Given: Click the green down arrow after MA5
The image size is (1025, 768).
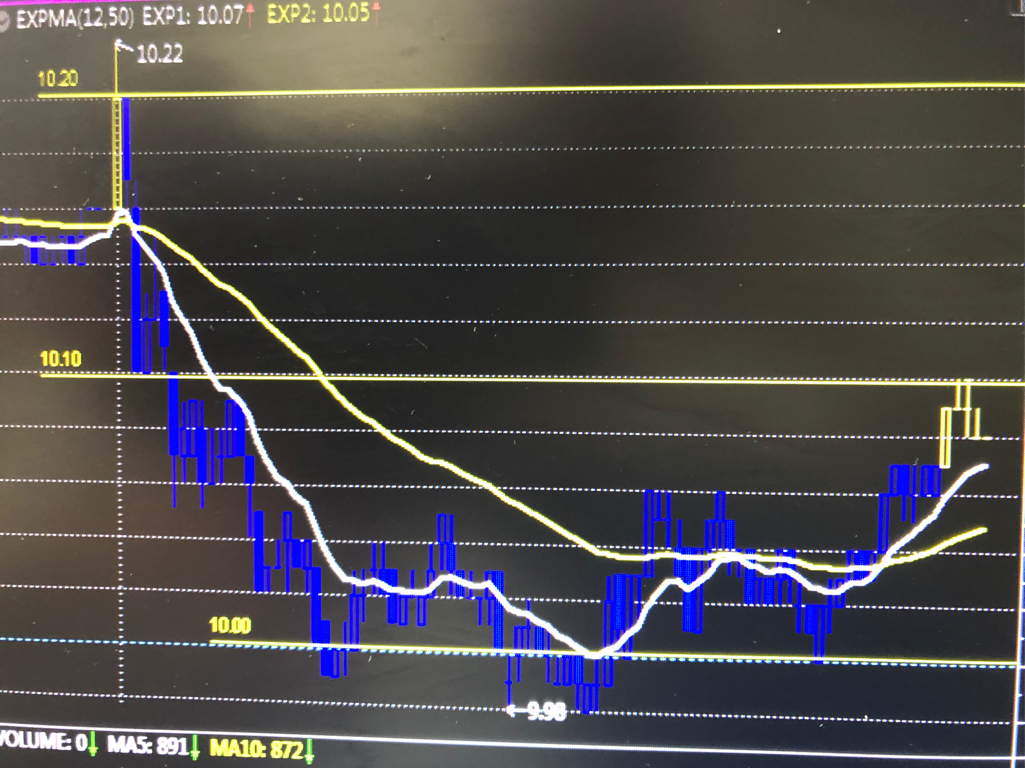Looking at the screenshot, I should pos(195,747).
